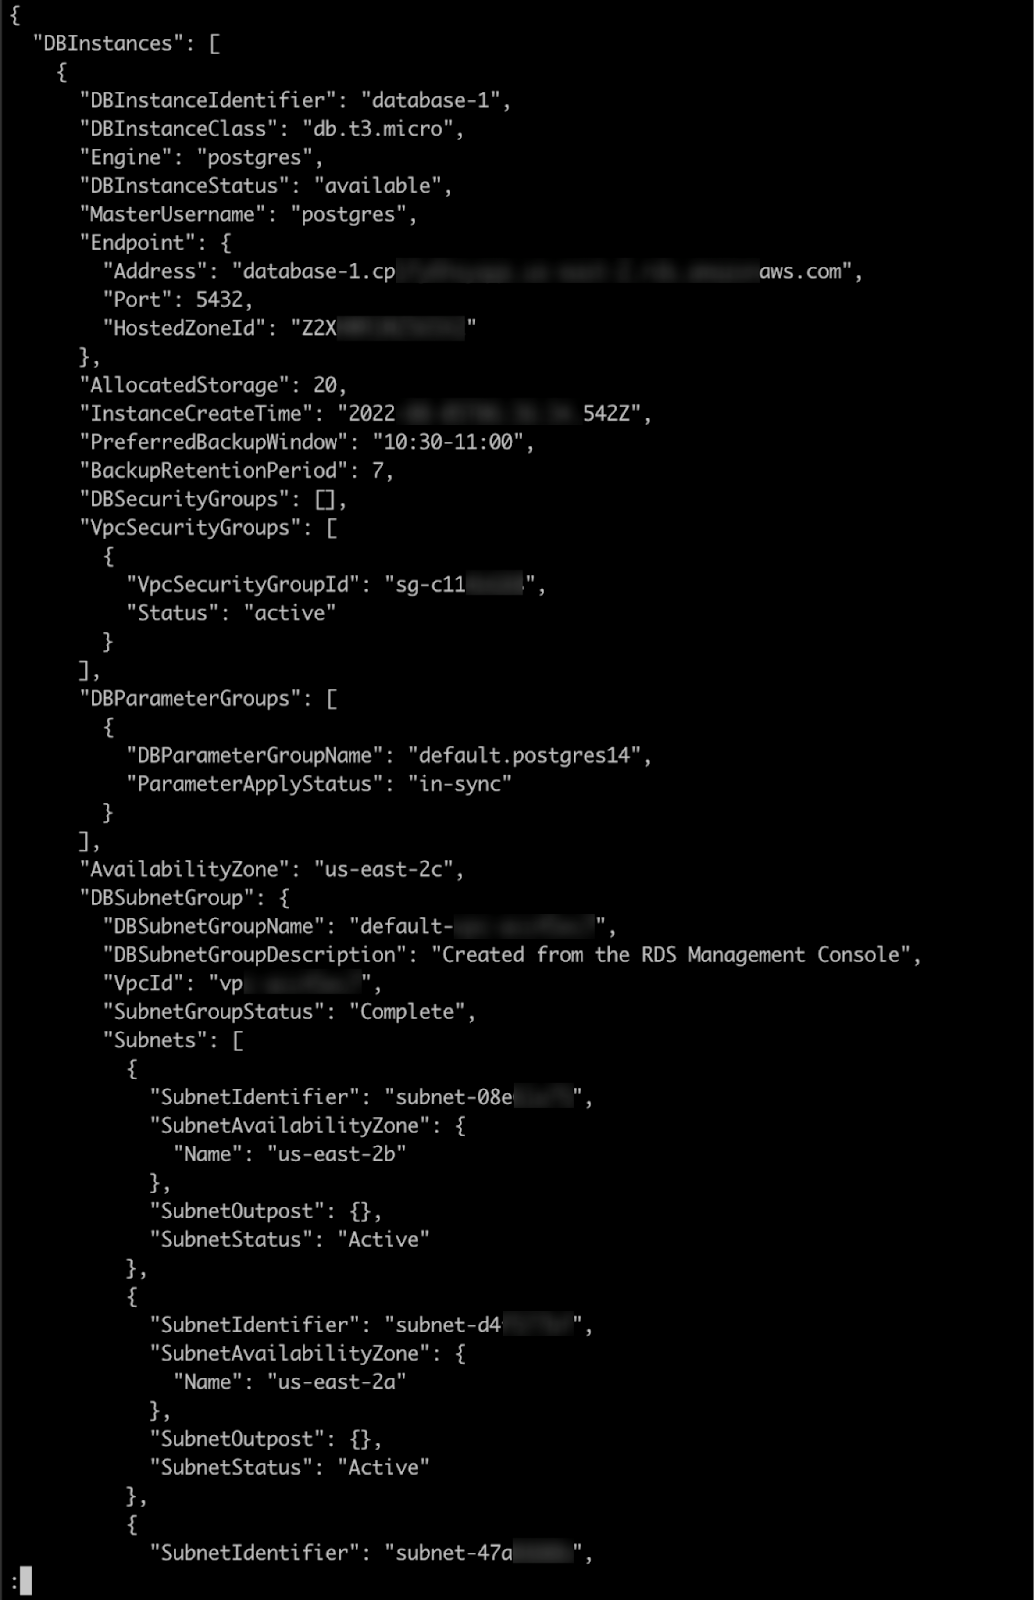The height and width of the screenshot is (1600, 1034).
Task: Click the "DBInstanceIdentifier" key text
Action: 208,100
